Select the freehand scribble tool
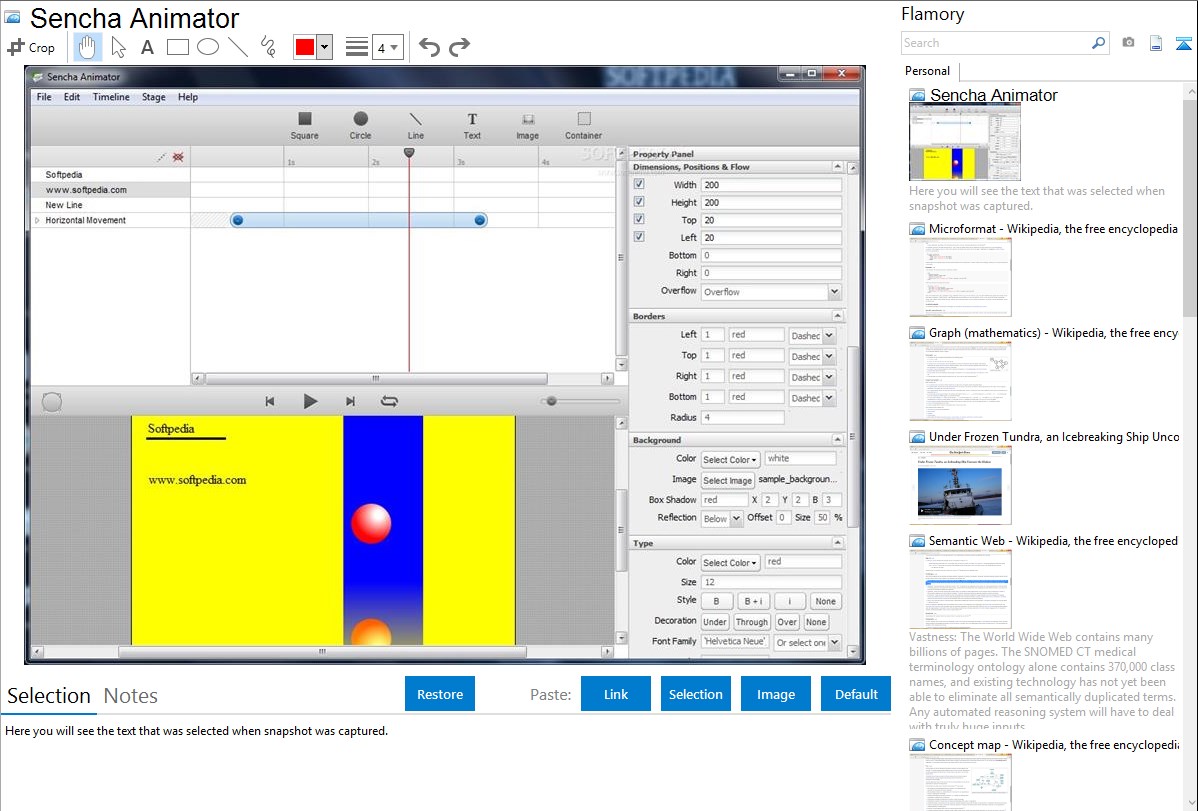The image size is (1198, 811). pos(268,47)
